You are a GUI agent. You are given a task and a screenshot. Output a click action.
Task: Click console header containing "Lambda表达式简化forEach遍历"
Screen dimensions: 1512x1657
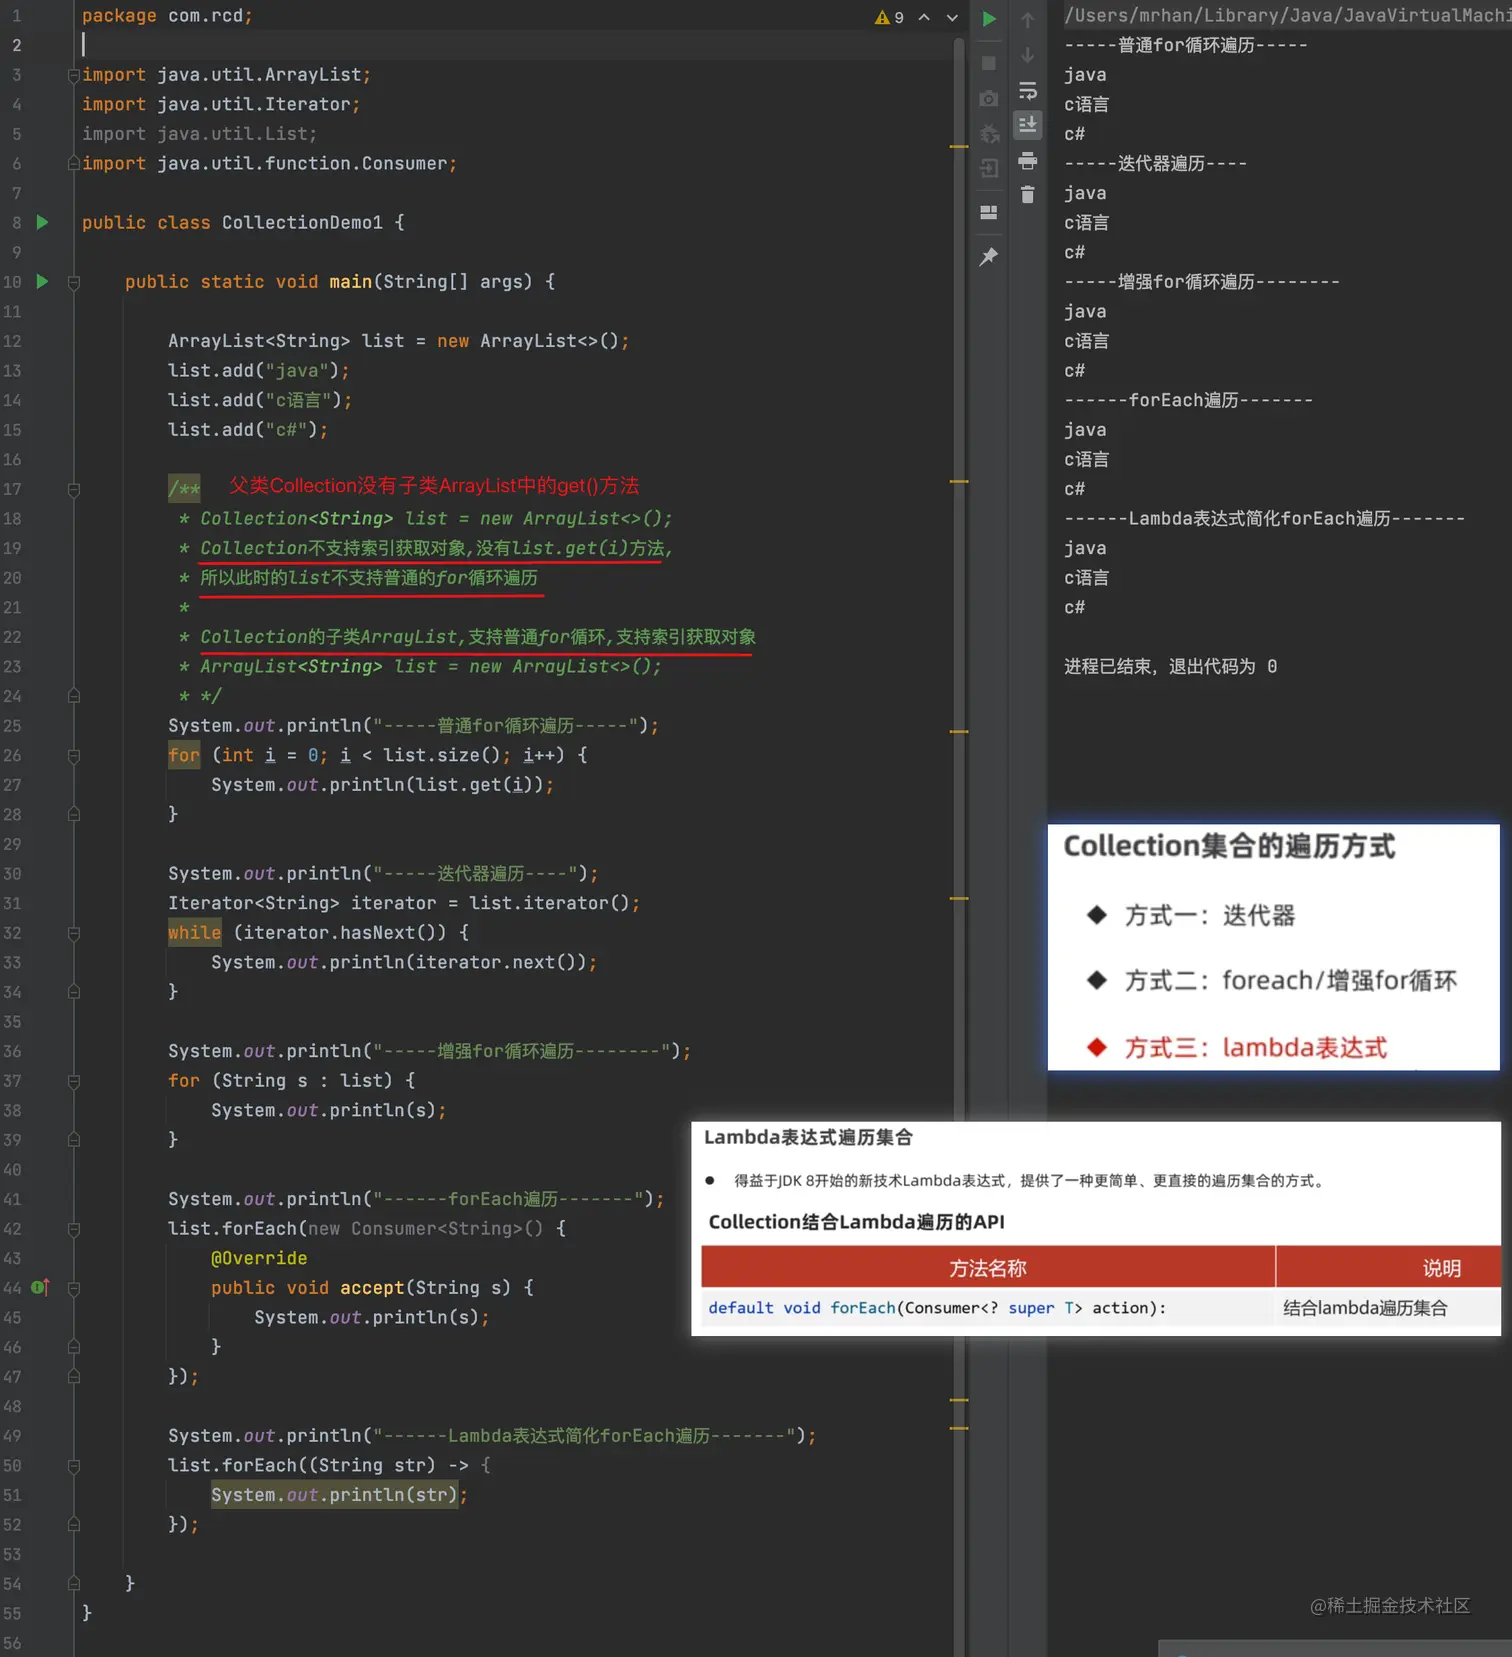(x=1264, y=518)
